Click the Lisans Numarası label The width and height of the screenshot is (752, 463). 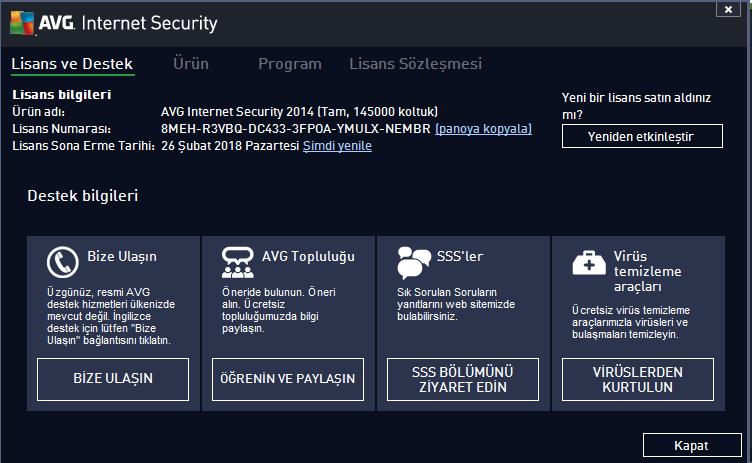click(61, 129)
